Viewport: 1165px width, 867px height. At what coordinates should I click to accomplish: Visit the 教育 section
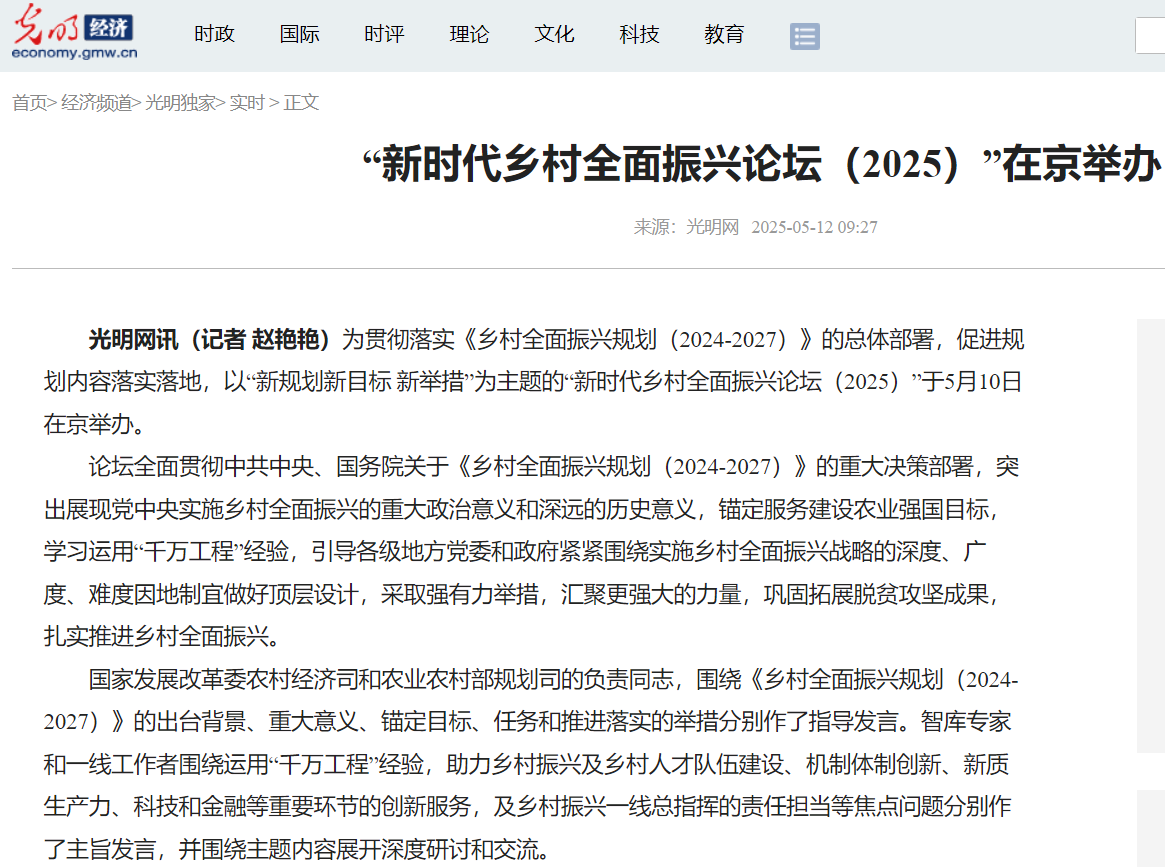pos(724,35)
